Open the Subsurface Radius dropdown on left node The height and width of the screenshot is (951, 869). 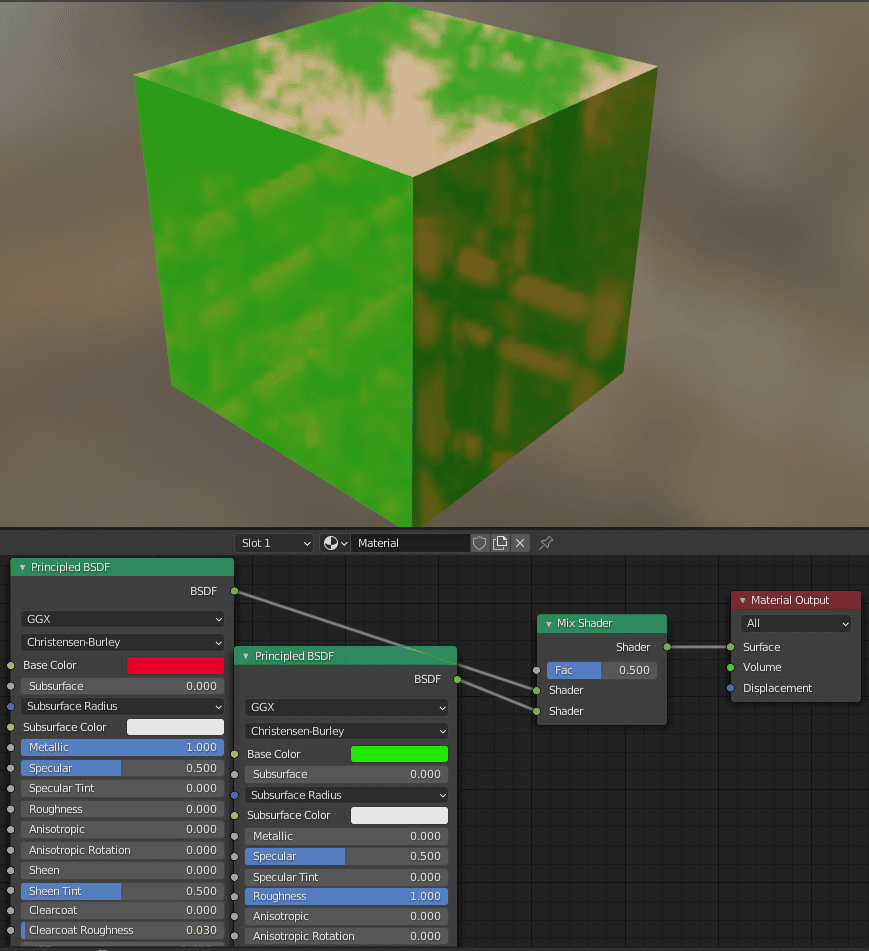coord(122,706)
